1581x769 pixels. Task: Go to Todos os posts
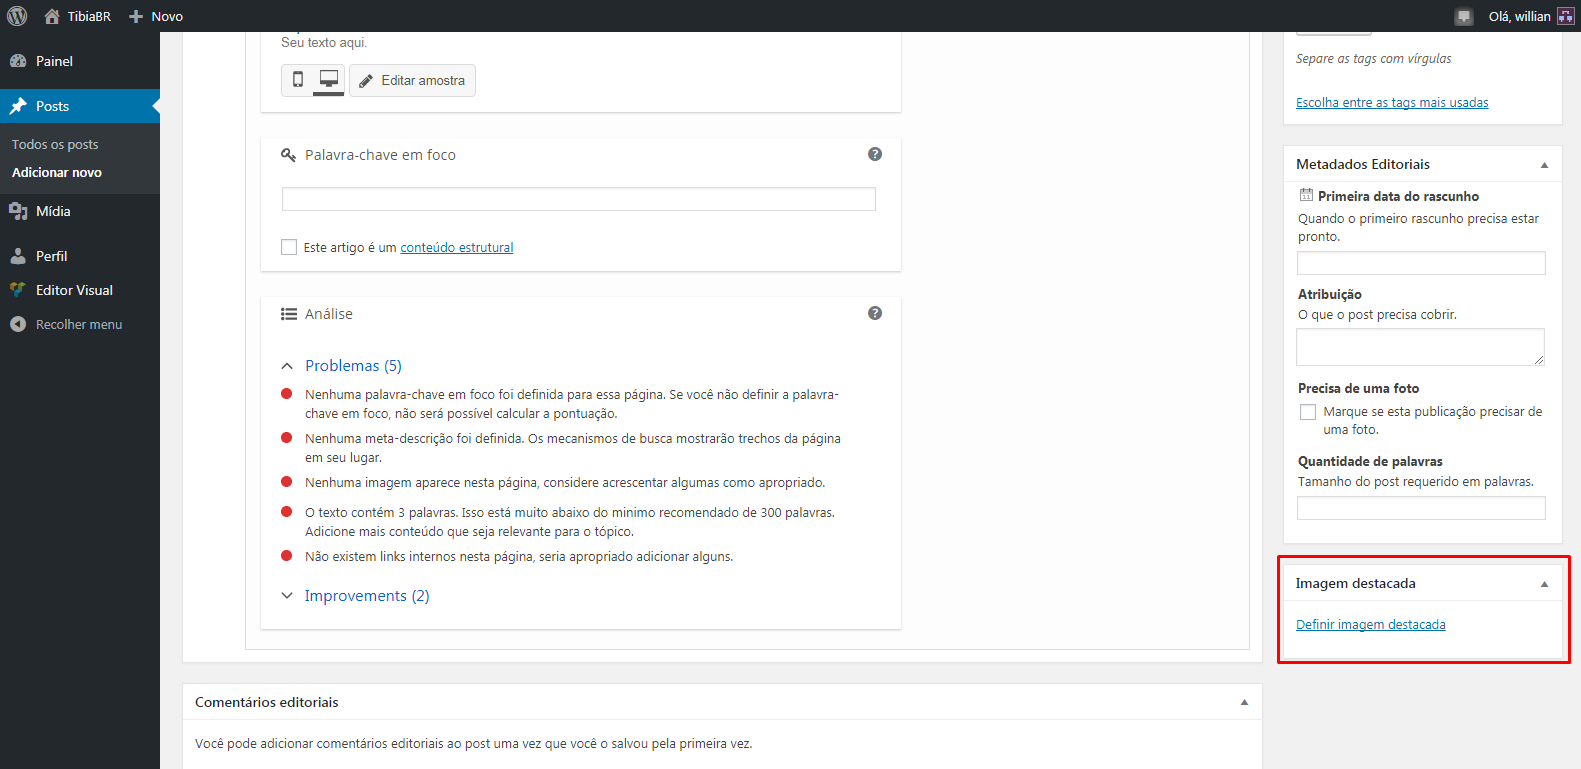(x=55, y=144)
